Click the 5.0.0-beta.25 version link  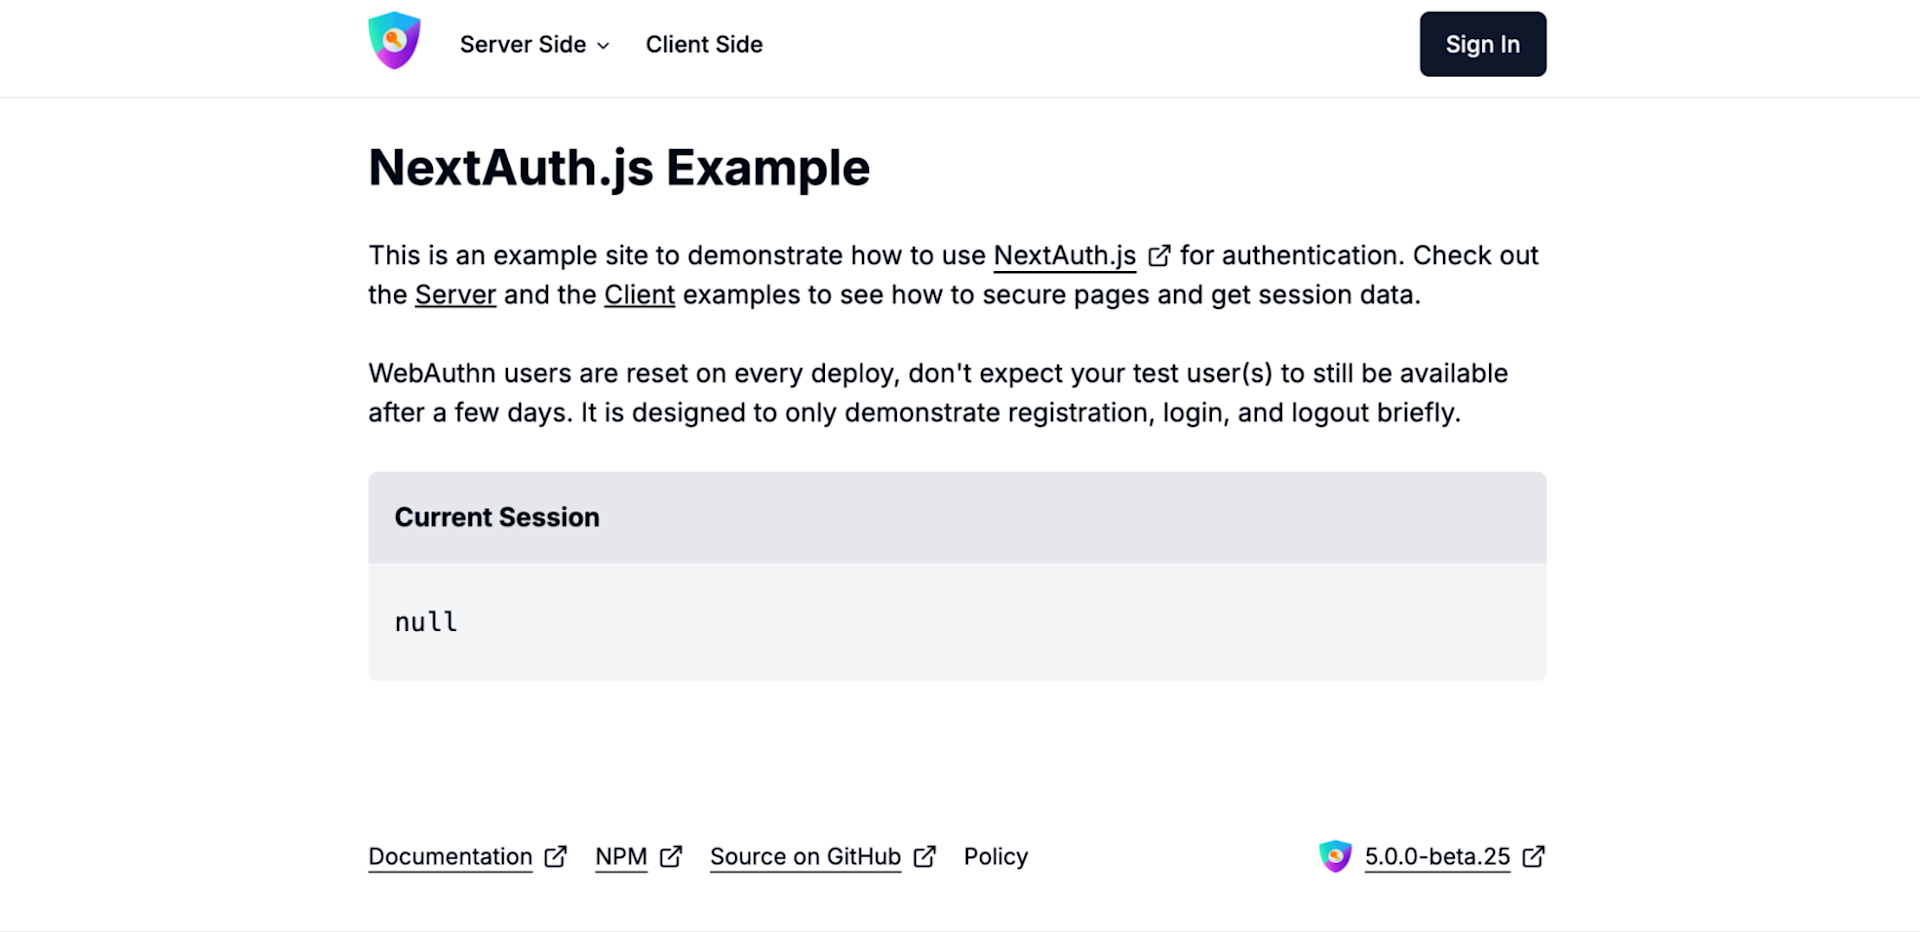pos(1437,857)
